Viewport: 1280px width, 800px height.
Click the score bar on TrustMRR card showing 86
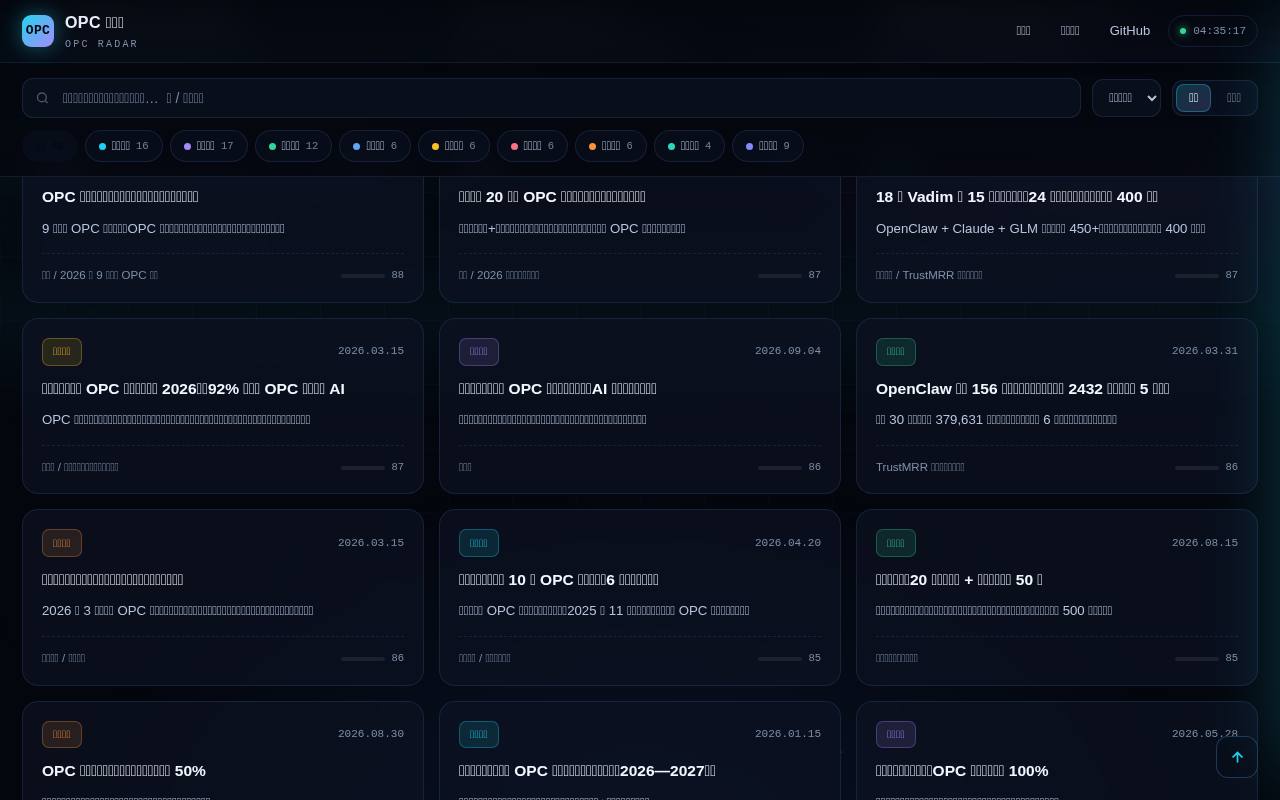[1197, 467]
